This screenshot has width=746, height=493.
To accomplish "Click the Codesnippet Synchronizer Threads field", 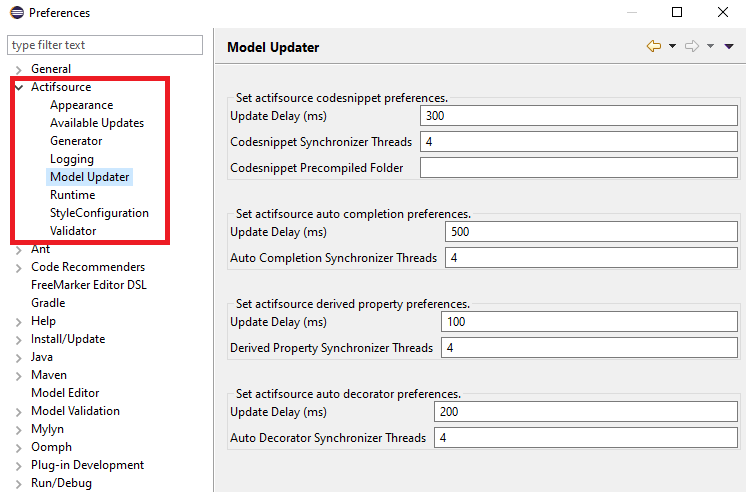I will click(x=577, y=142).
